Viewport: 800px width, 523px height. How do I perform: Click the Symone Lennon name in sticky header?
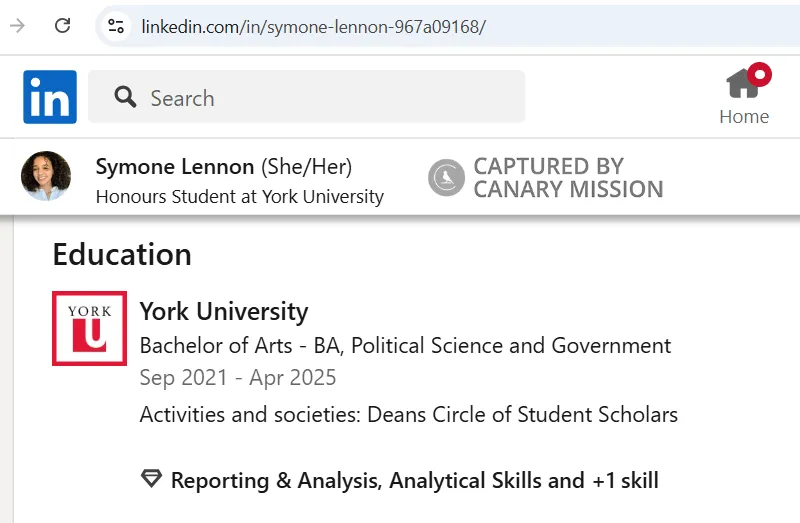pos(174,167)
